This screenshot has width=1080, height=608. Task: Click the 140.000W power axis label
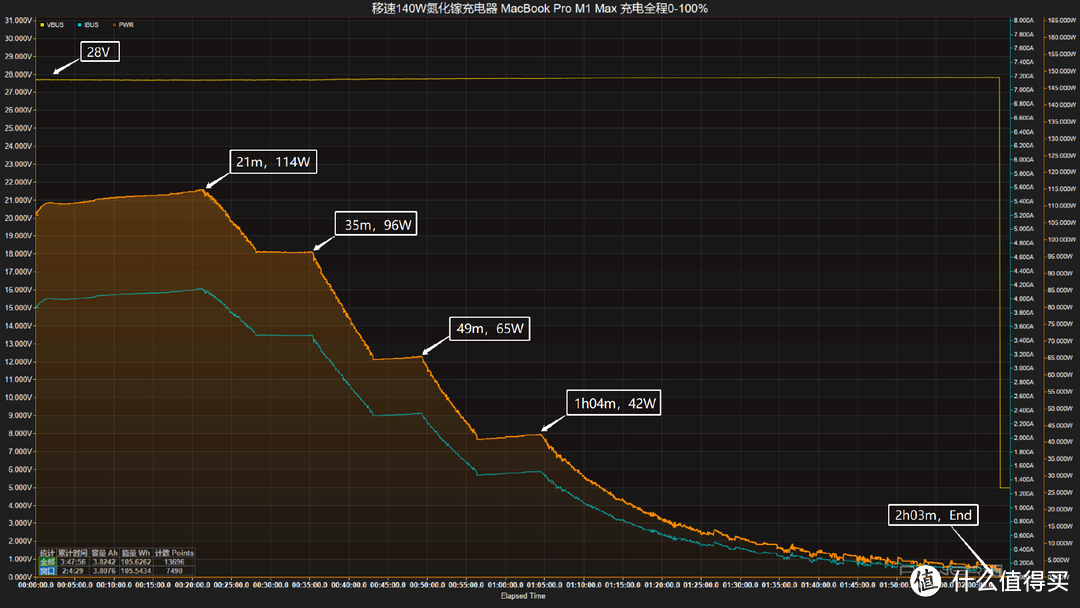[x=1061, y=105]
